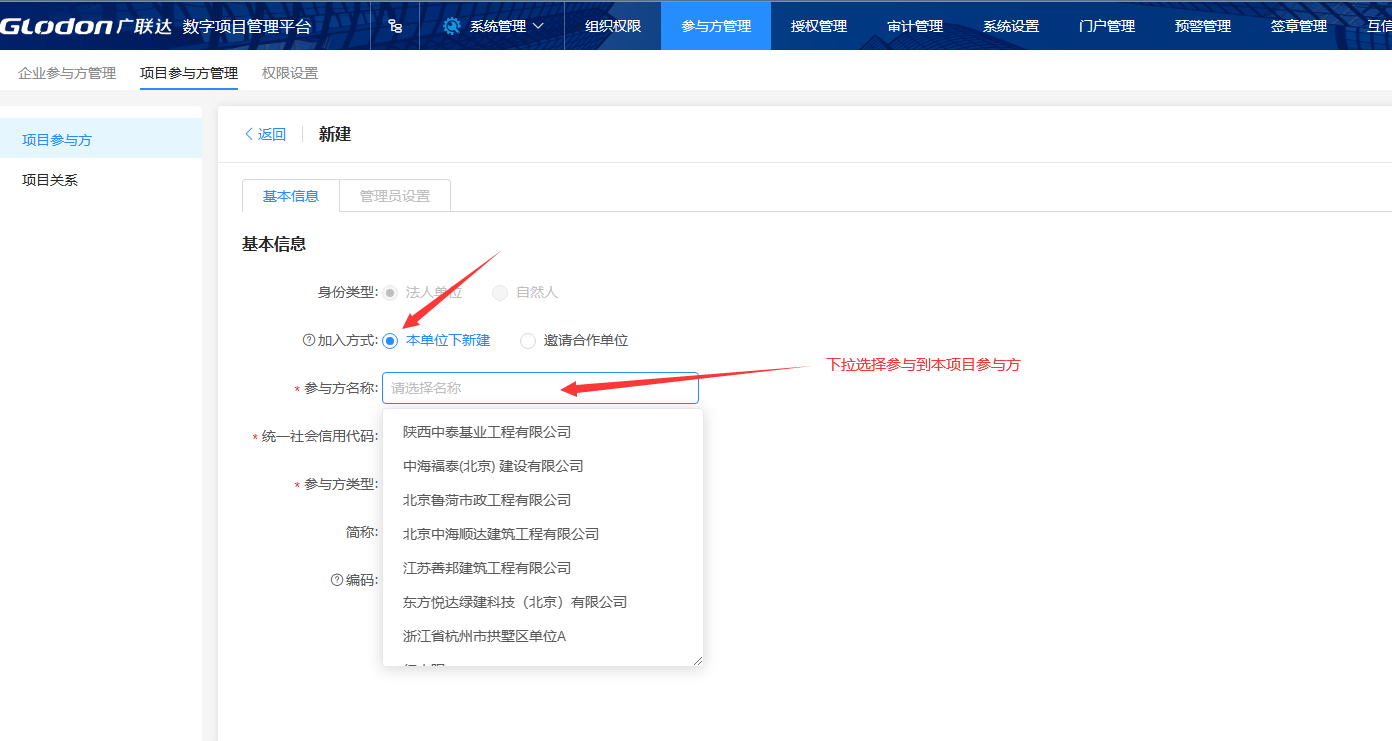Select the 法人单位 identity radio
This screenshot has height=741, width=1392.
[x=390, y=293]
